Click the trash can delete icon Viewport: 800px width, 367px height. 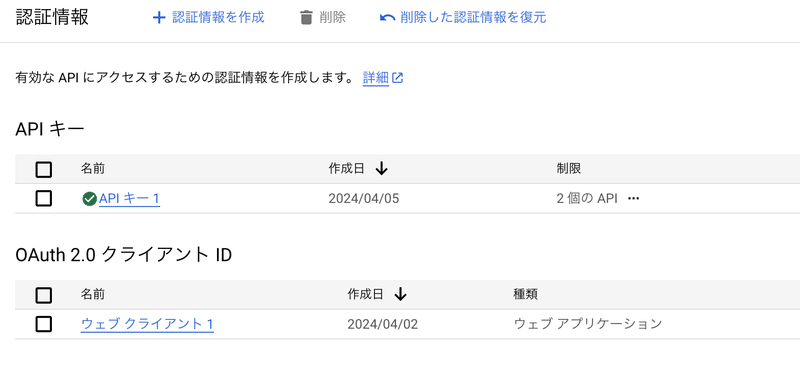point(306,18)
